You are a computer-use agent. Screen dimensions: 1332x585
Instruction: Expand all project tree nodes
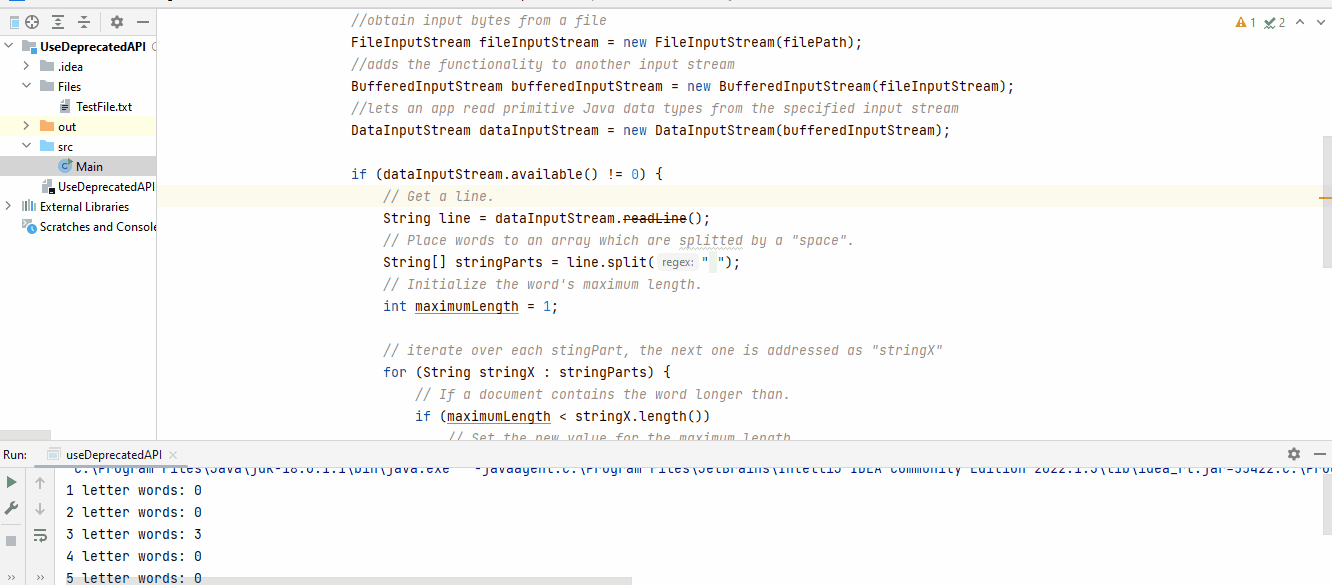coord(58,22)
